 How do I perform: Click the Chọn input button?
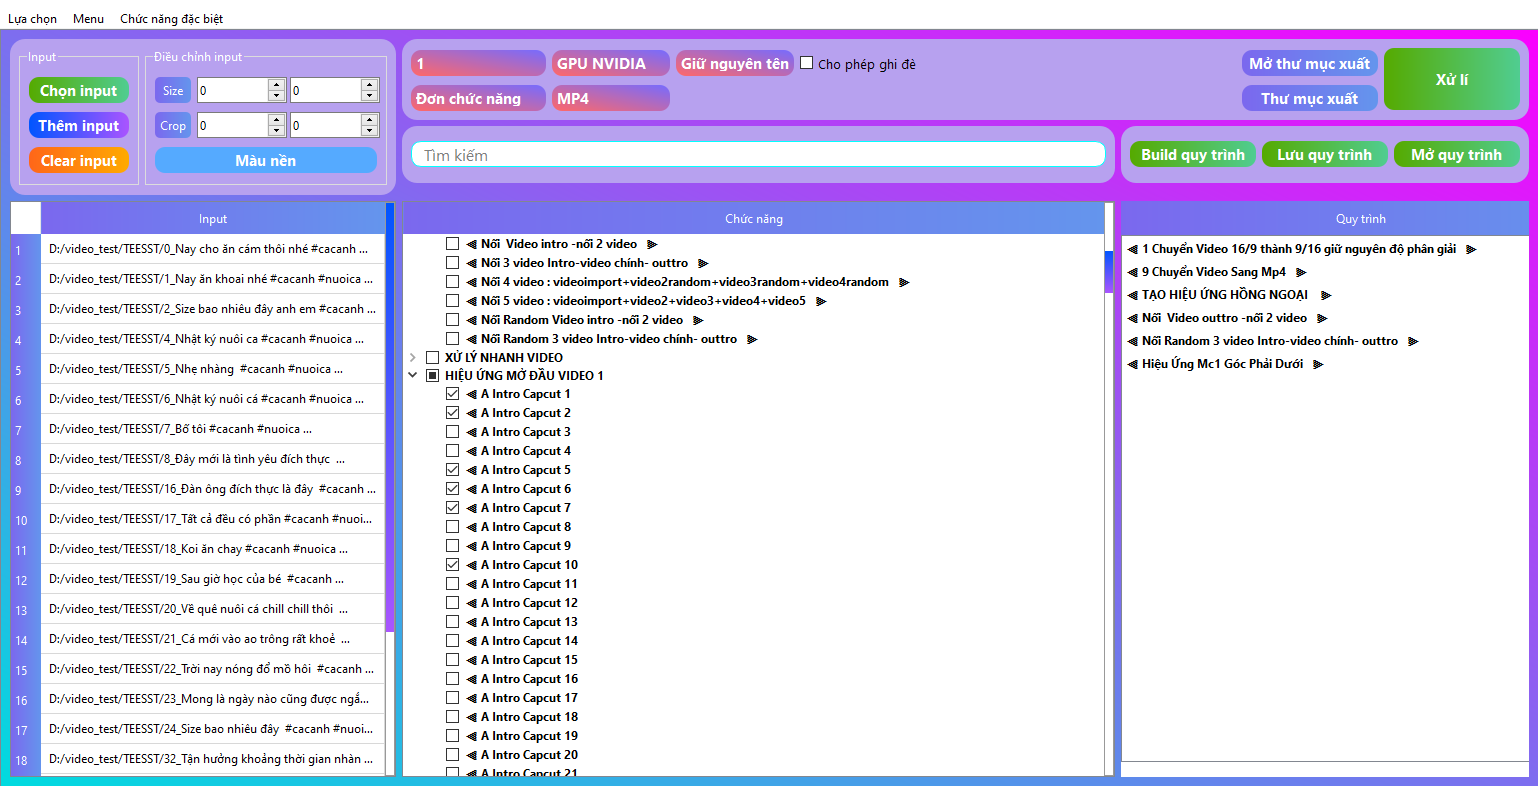[x=79, y=91]
